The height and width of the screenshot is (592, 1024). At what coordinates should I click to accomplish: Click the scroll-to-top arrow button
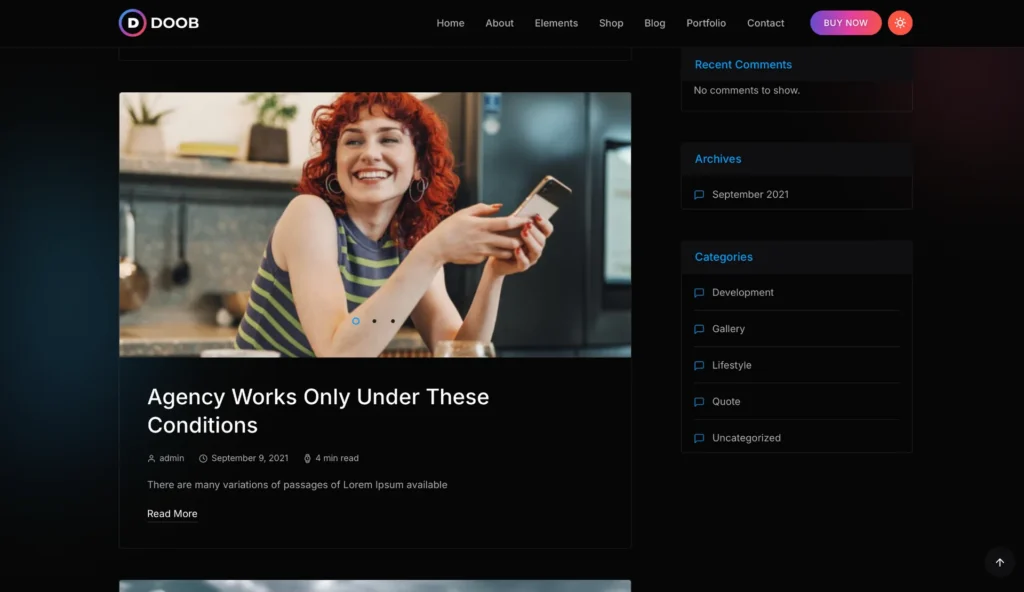coord(999,562)
